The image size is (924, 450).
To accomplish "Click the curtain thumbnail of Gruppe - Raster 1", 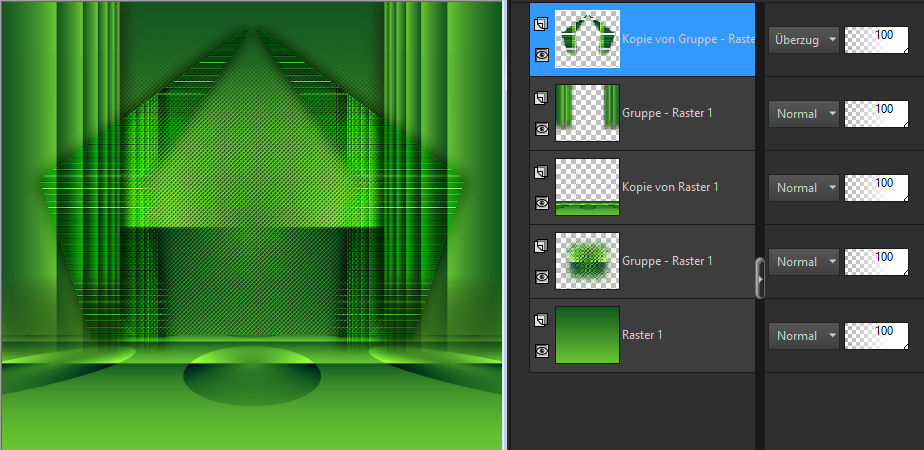I will pyautogui.click(x=588, y=113).
